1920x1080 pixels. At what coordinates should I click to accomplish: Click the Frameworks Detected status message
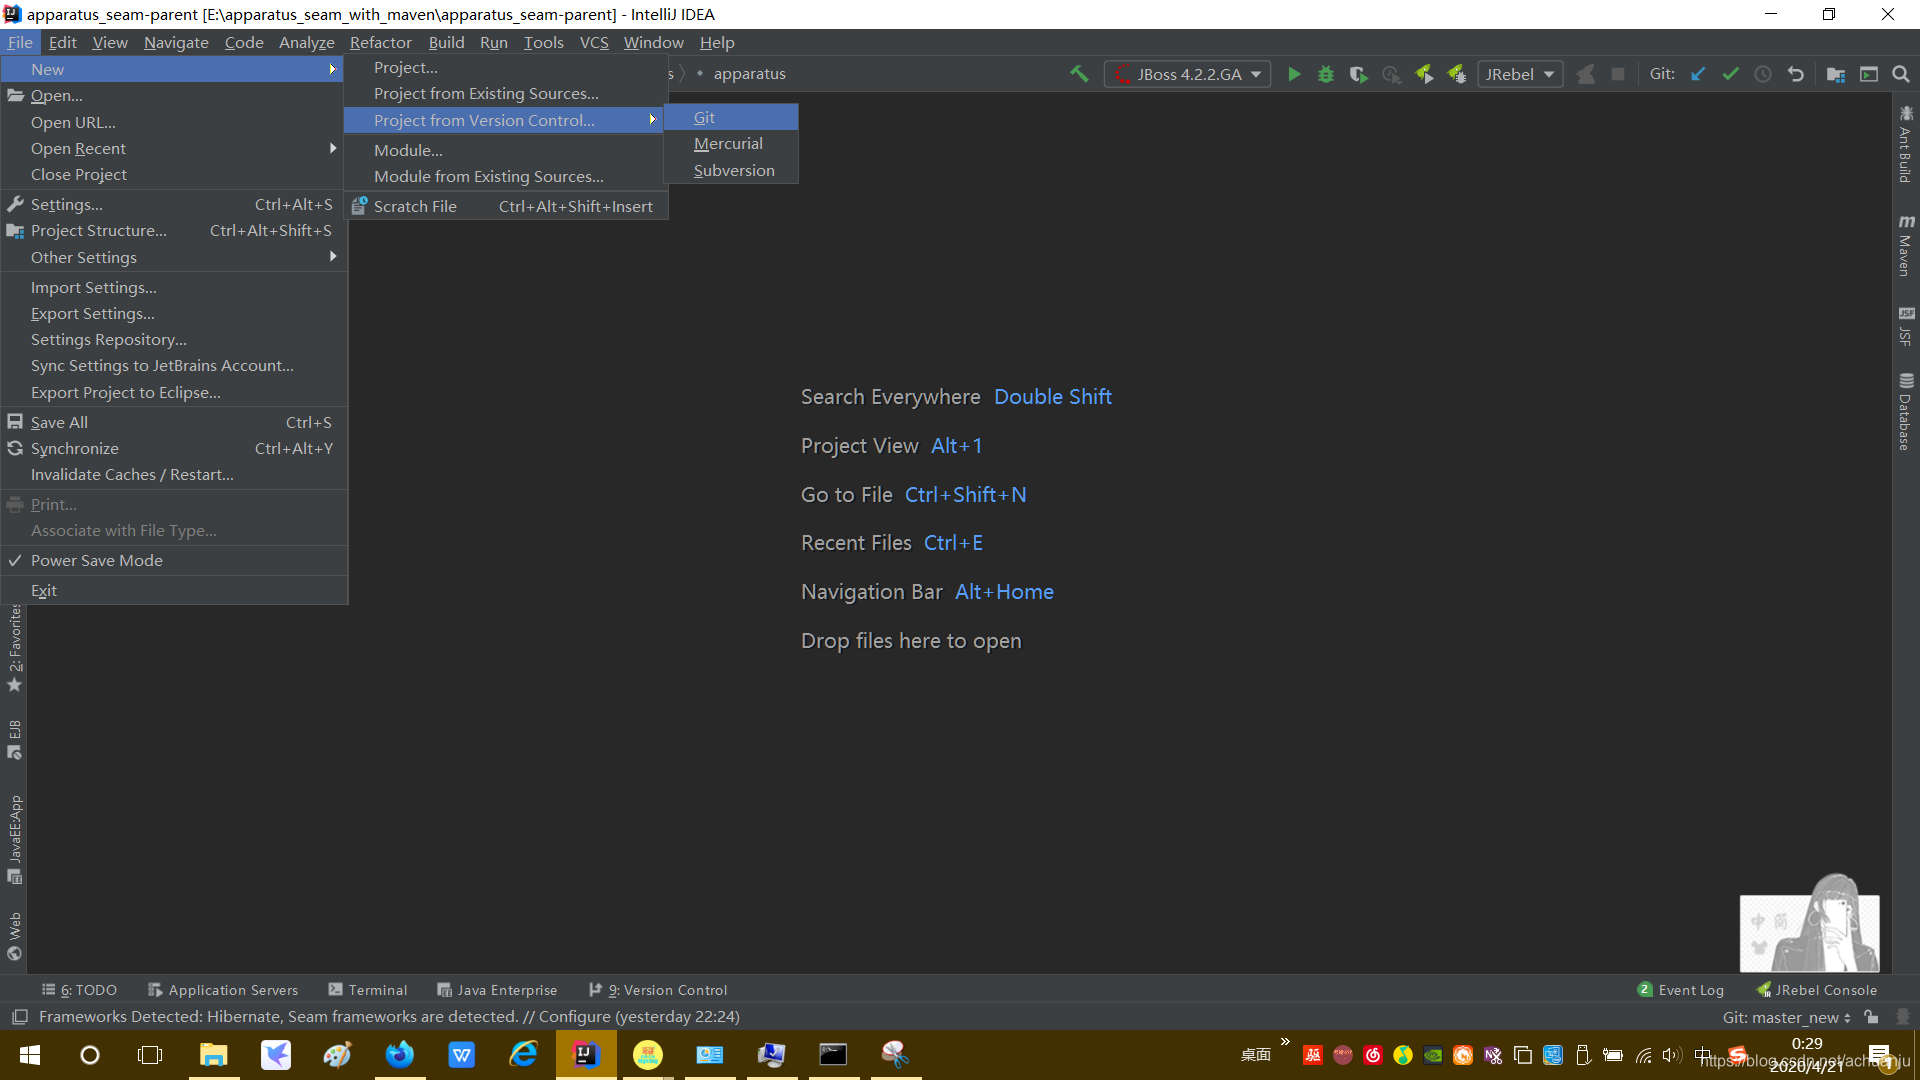click(x=389, y=1017)
